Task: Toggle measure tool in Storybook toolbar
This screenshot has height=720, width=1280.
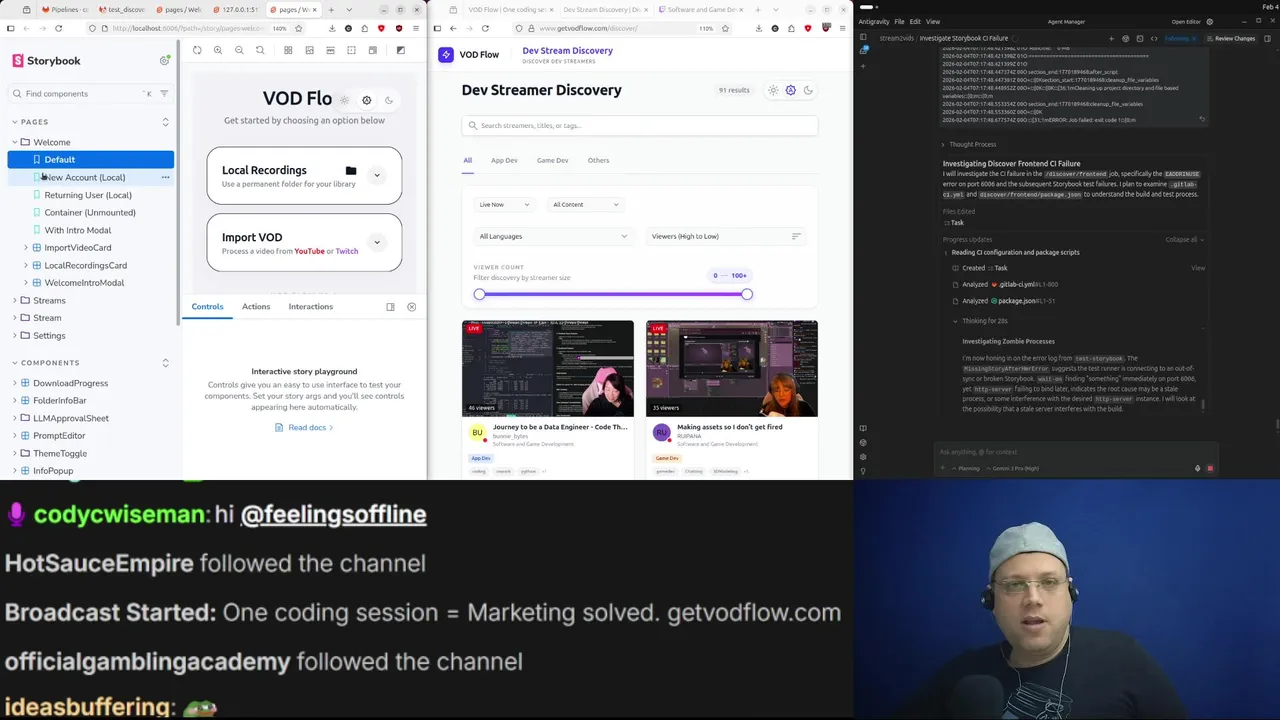Action: 330,50
